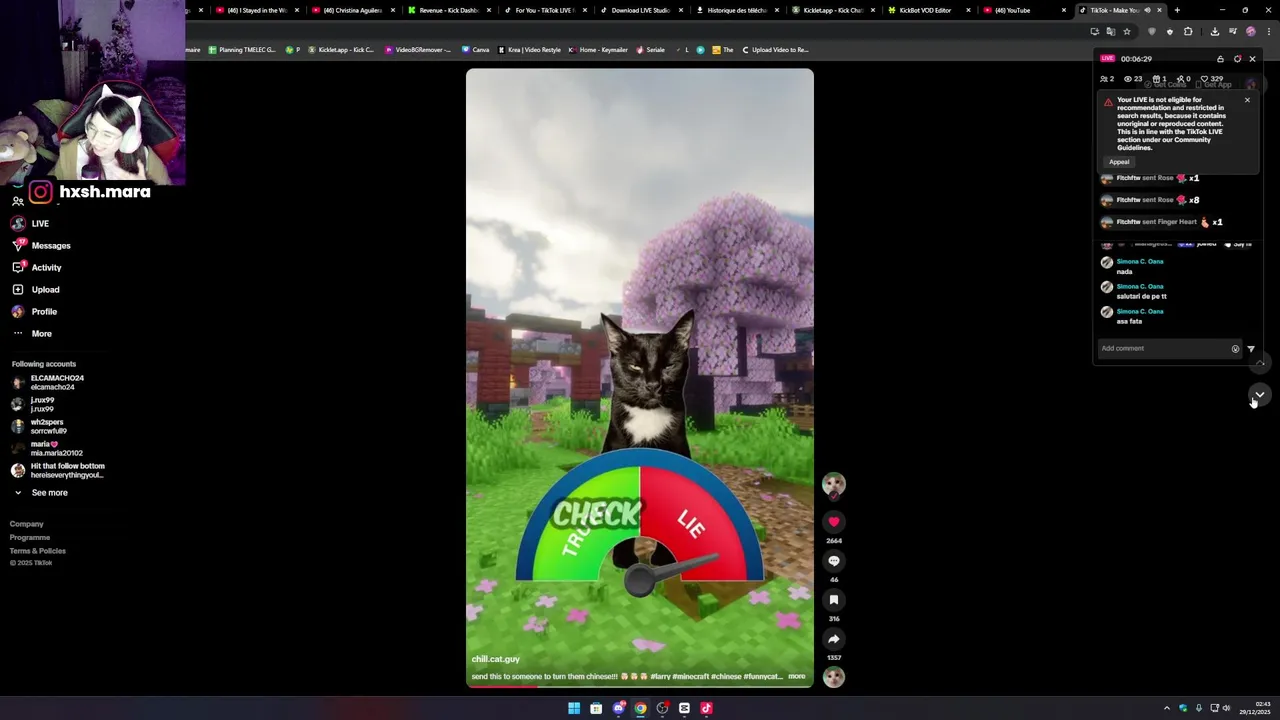Go to next video with down chevron
This screenshot has height=720, width=1280.
click(1260, 394)
